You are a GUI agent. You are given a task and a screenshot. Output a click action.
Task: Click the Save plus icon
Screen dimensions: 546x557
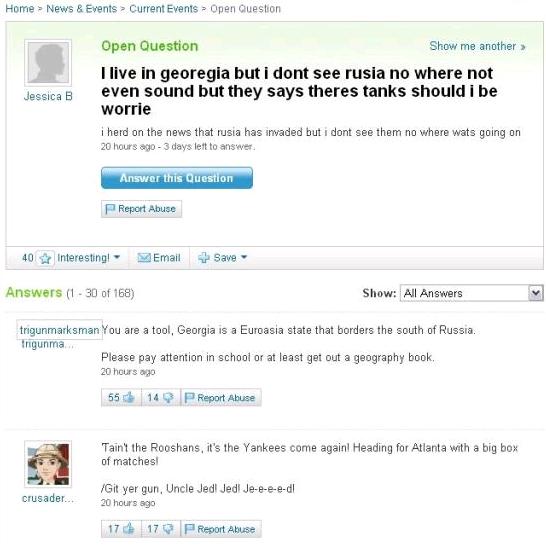[x=204, y=258]
